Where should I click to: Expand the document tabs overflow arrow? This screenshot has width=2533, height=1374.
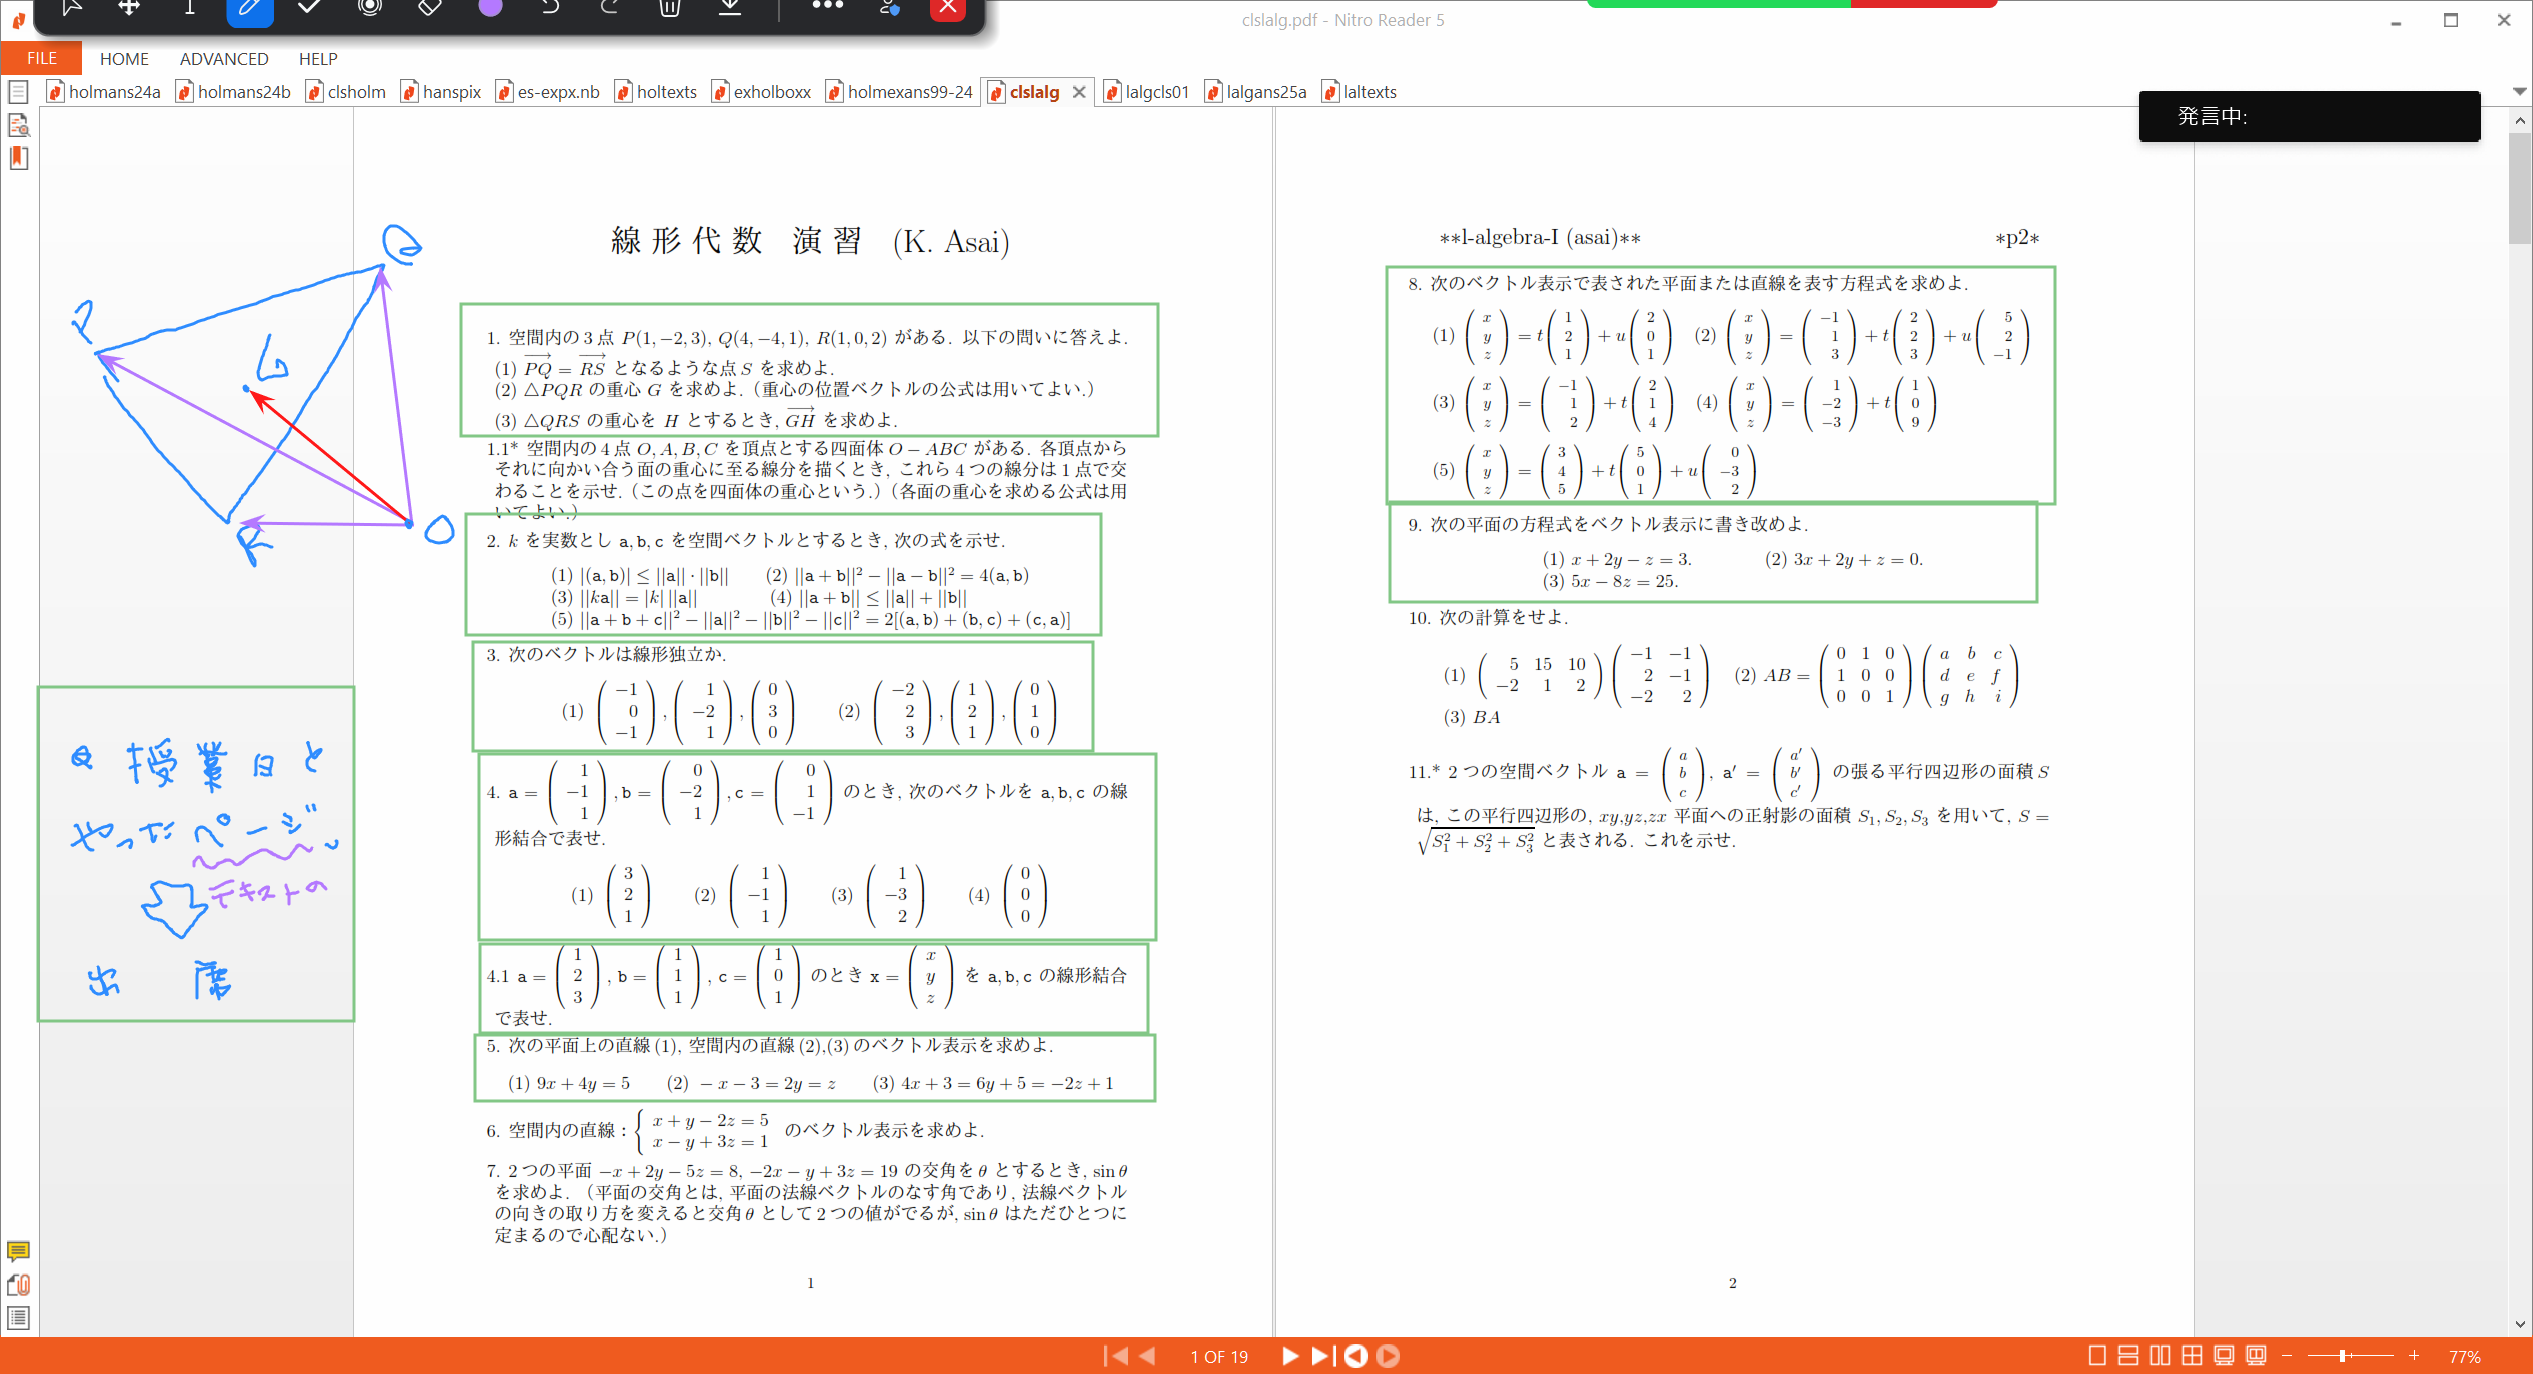point(2519,91)
